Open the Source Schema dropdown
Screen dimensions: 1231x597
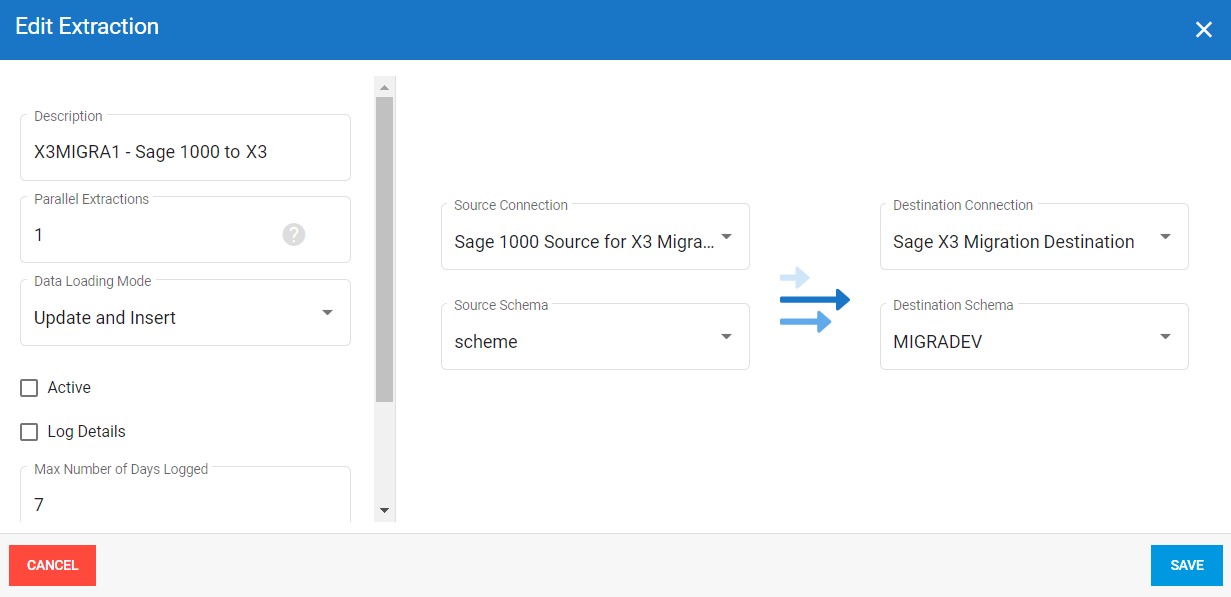726,338
